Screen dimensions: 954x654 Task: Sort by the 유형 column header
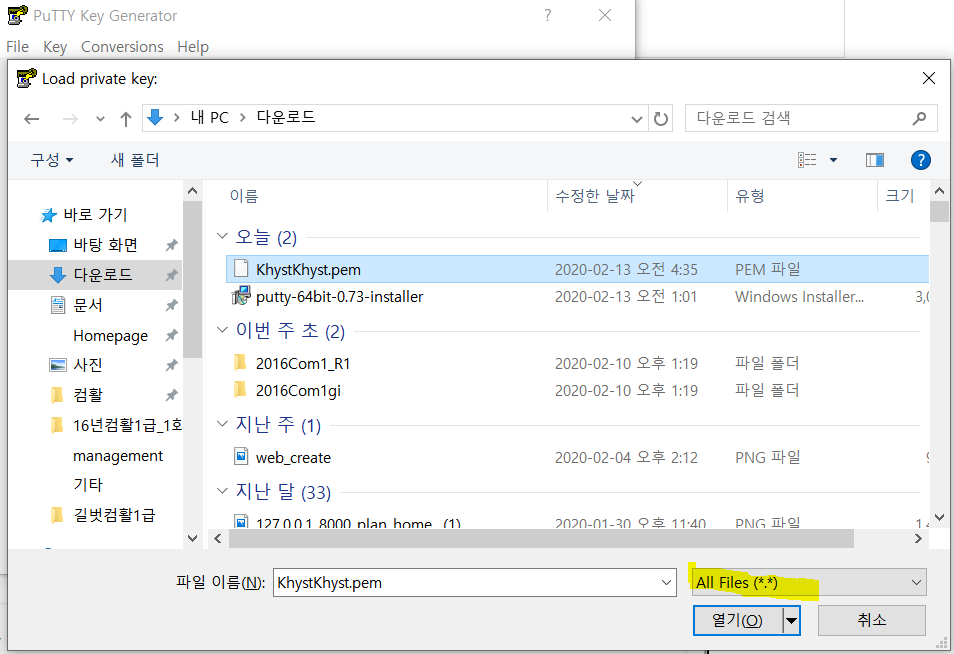coord(750,195)
